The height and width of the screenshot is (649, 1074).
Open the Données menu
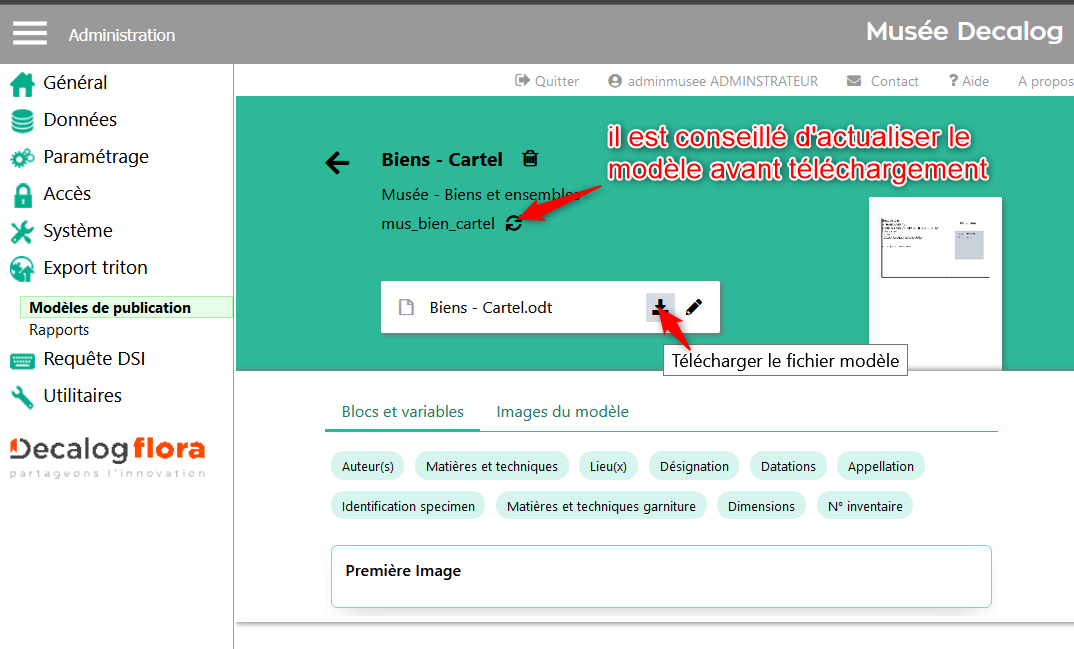pyautogui.click(x=80, y=120)
